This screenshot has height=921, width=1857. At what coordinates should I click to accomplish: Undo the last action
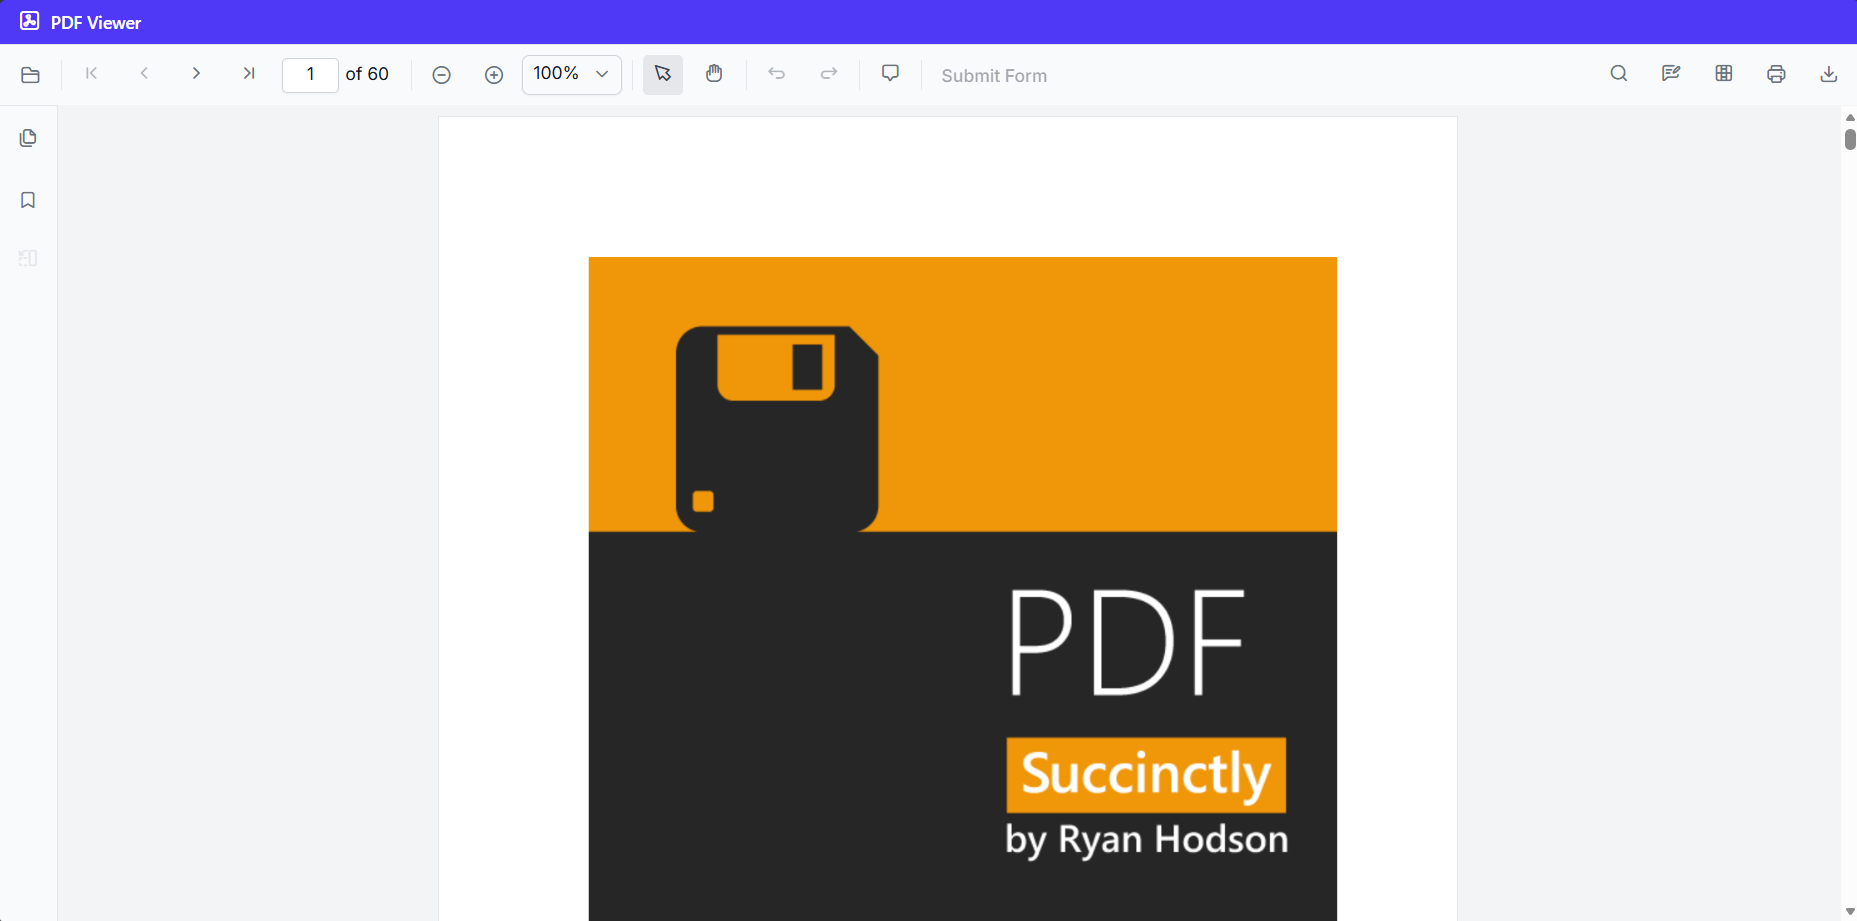click(776, 74)
